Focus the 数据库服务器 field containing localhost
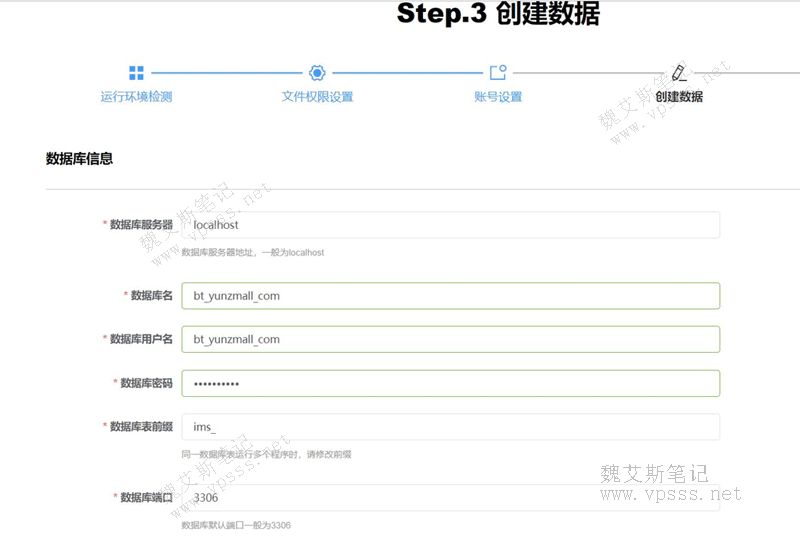This screenshot has height=541, width=800. (x=450, y=225)
